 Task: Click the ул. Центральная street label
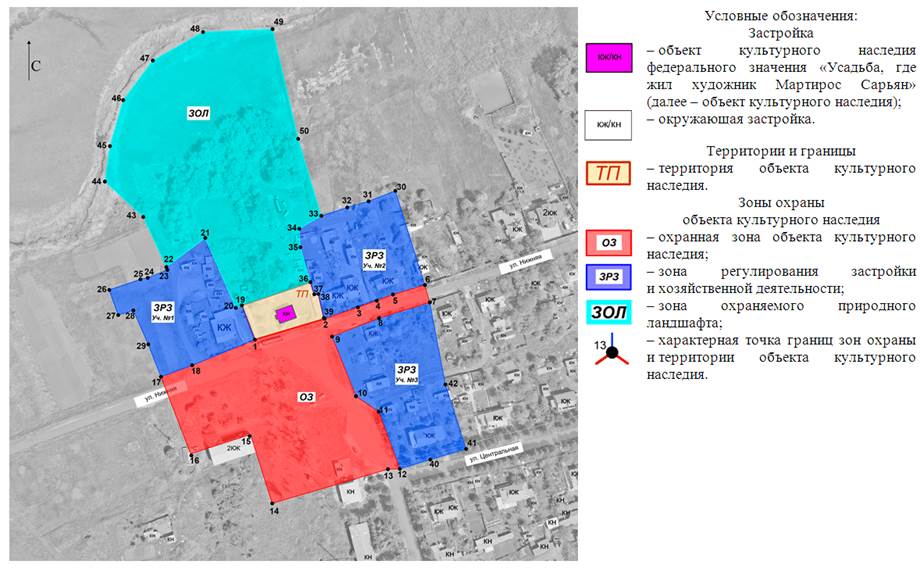pyautogui.click(x=494, y=454)
